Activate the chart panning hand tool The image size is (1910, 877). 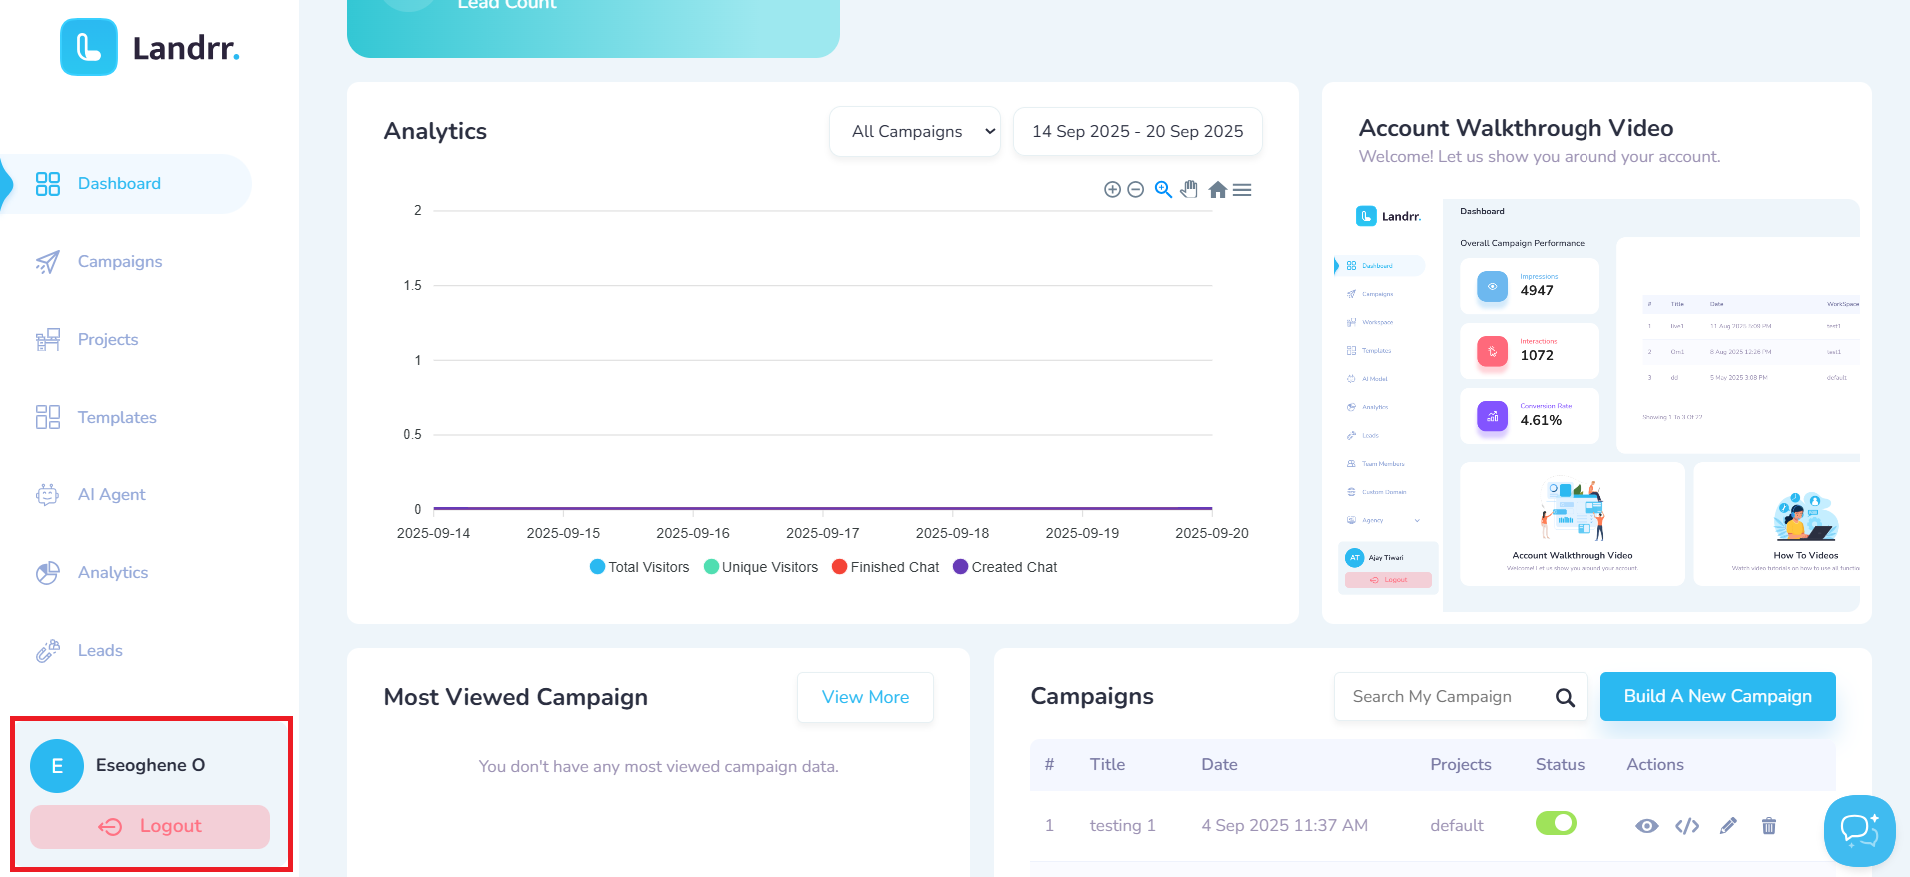point(1189,190)
